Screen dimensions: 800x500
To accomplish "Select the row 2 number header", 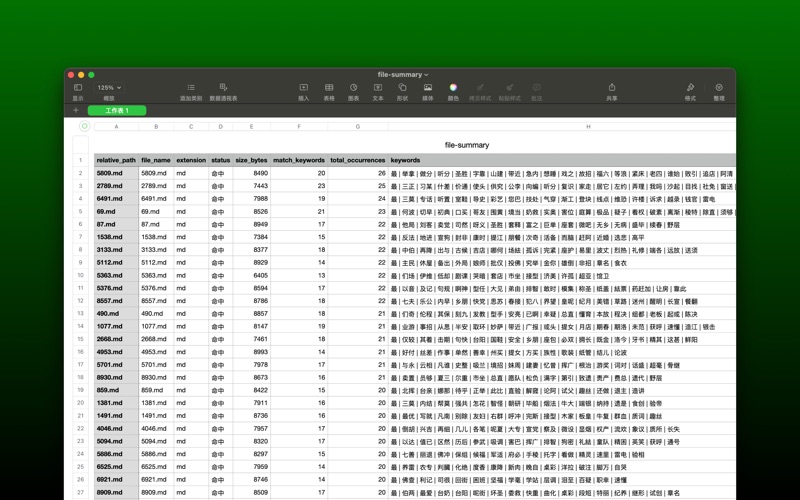I will coord(81,173).
